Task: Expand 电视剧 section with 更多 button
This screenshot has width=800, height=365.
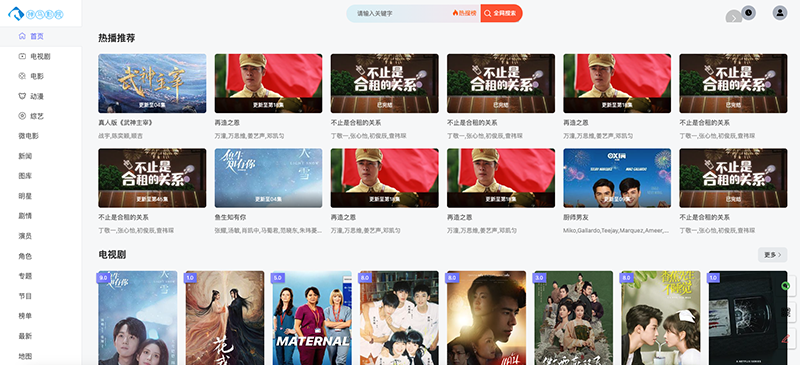Action: coord(772,255)
